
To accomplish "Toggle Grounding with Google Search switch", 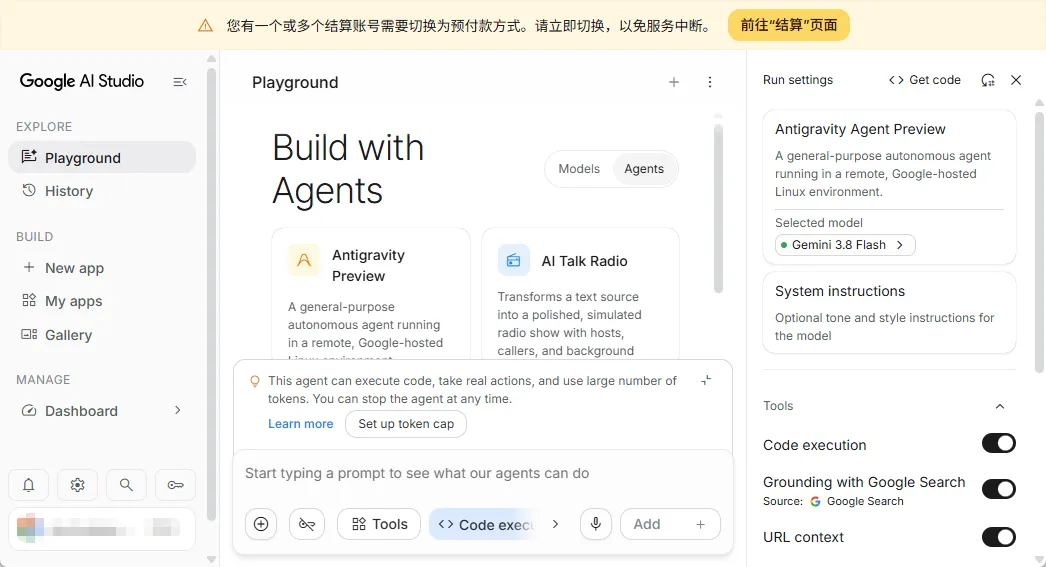I will tap(999, 489).
